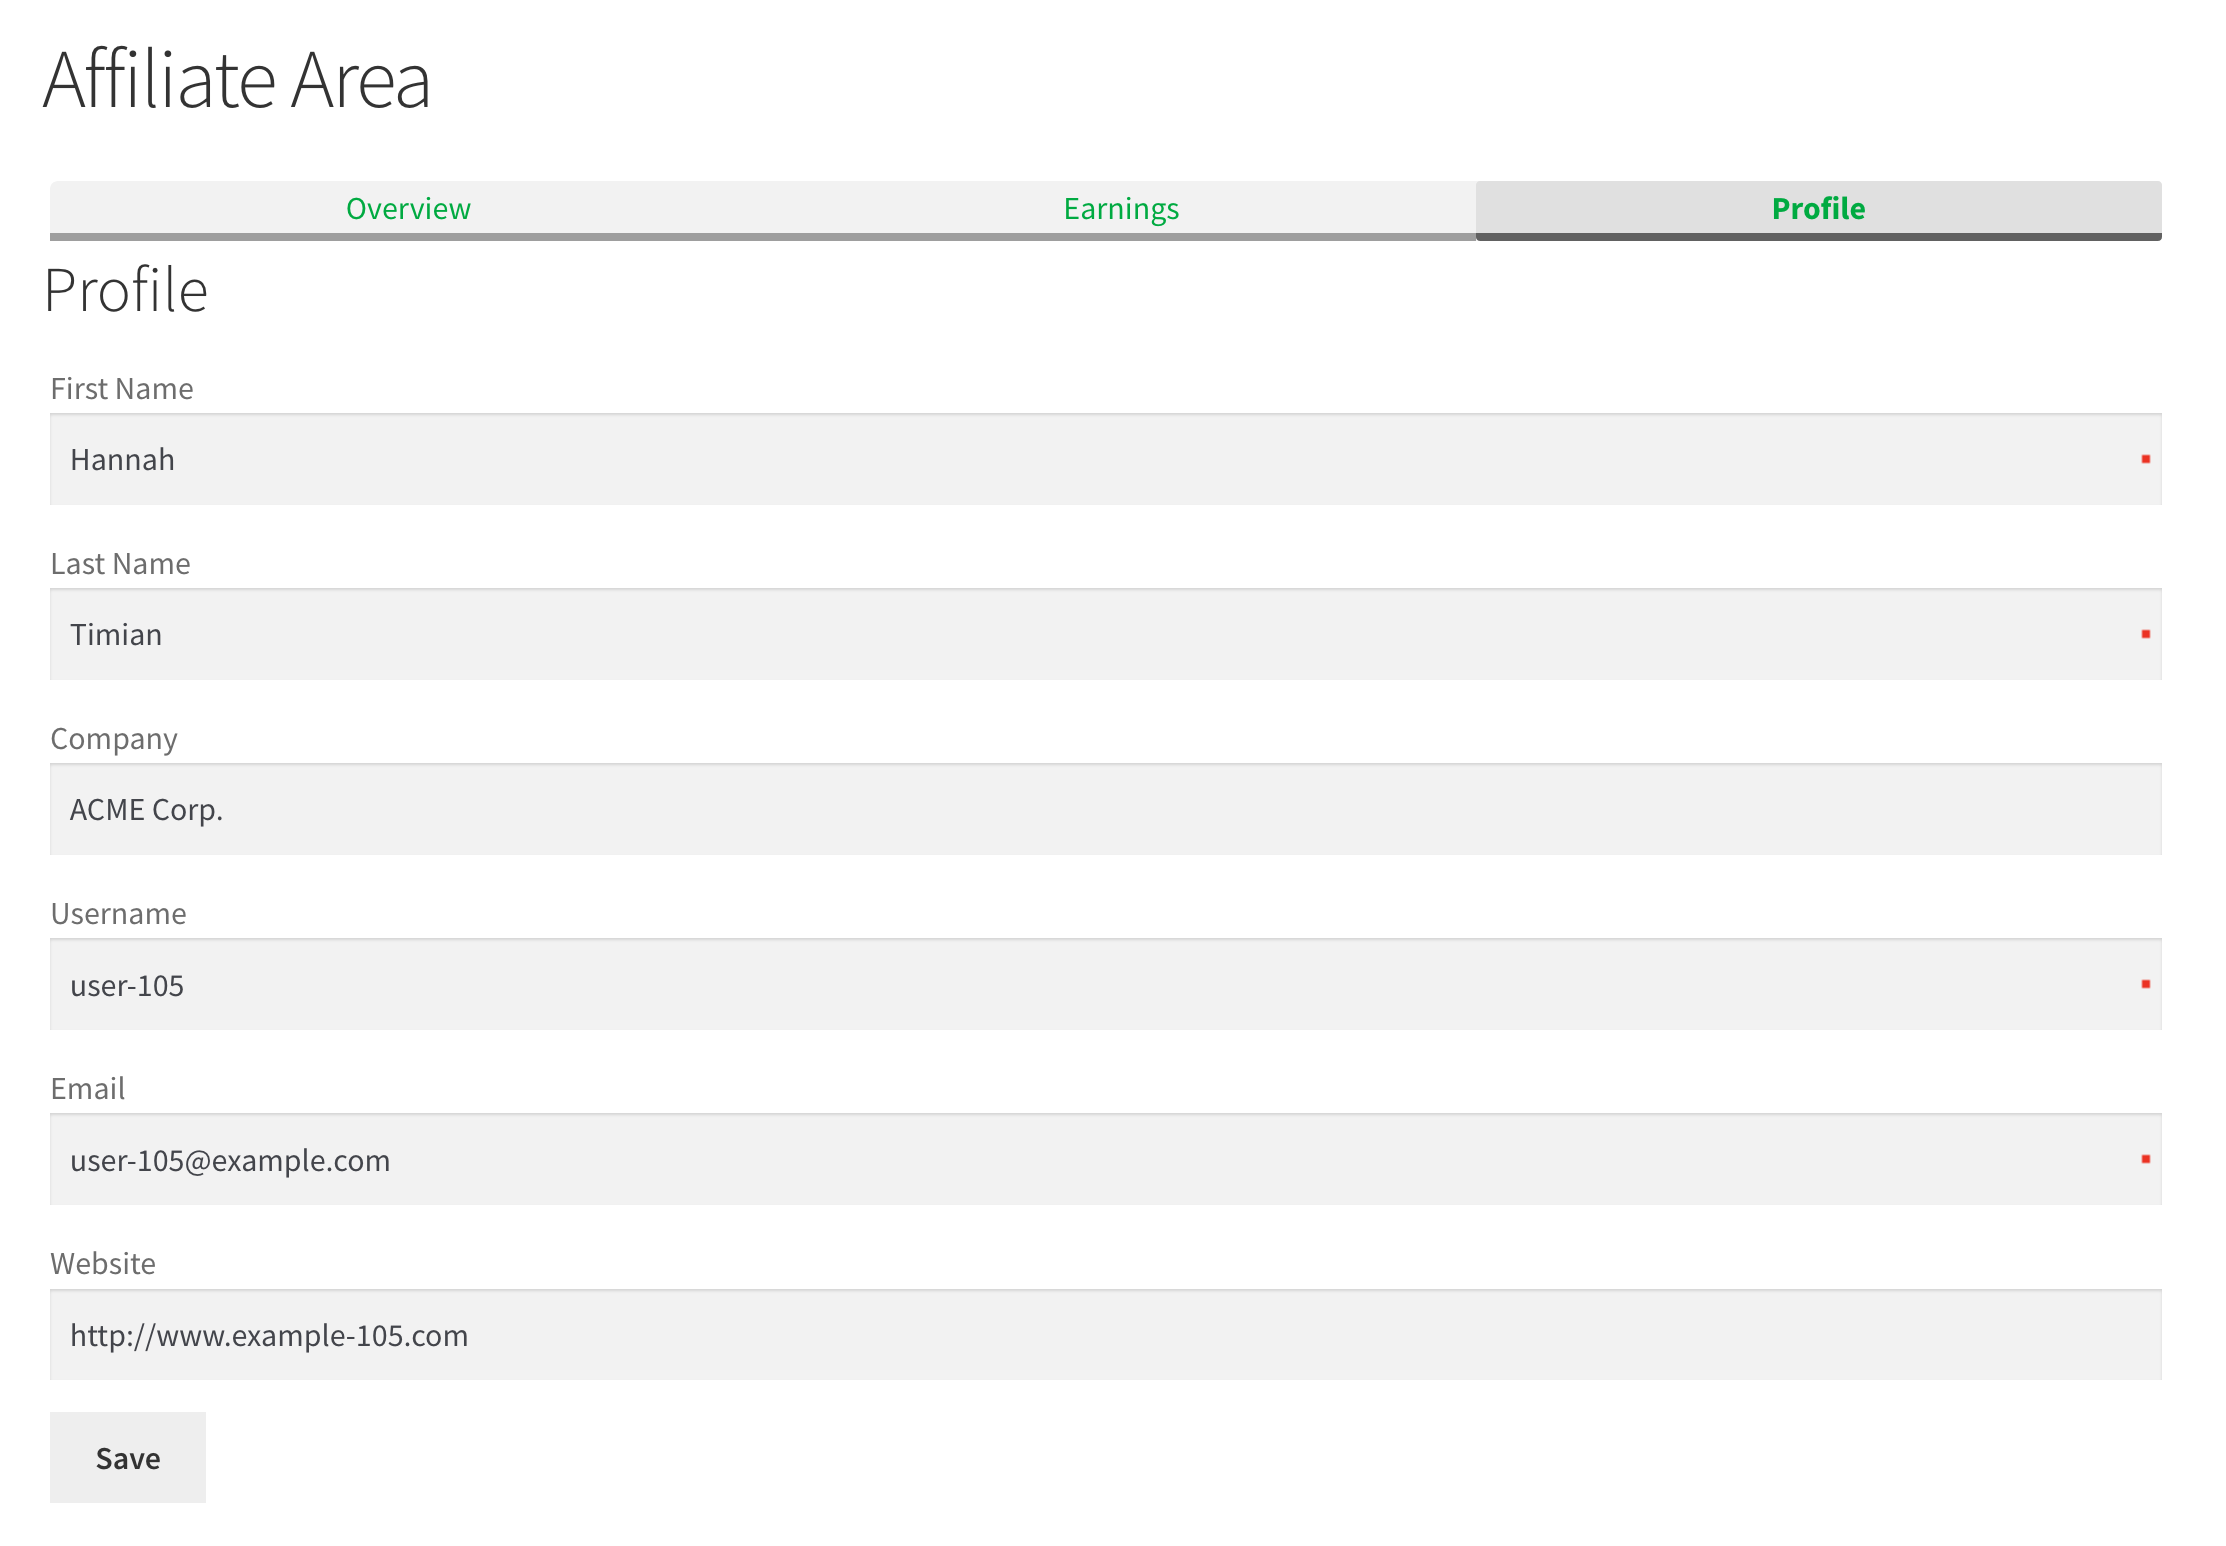Viewport: 2226px width, 1546px height.
Task: Focus the Website field with http://www.example-105.com
Action: coord(1106,1334)
